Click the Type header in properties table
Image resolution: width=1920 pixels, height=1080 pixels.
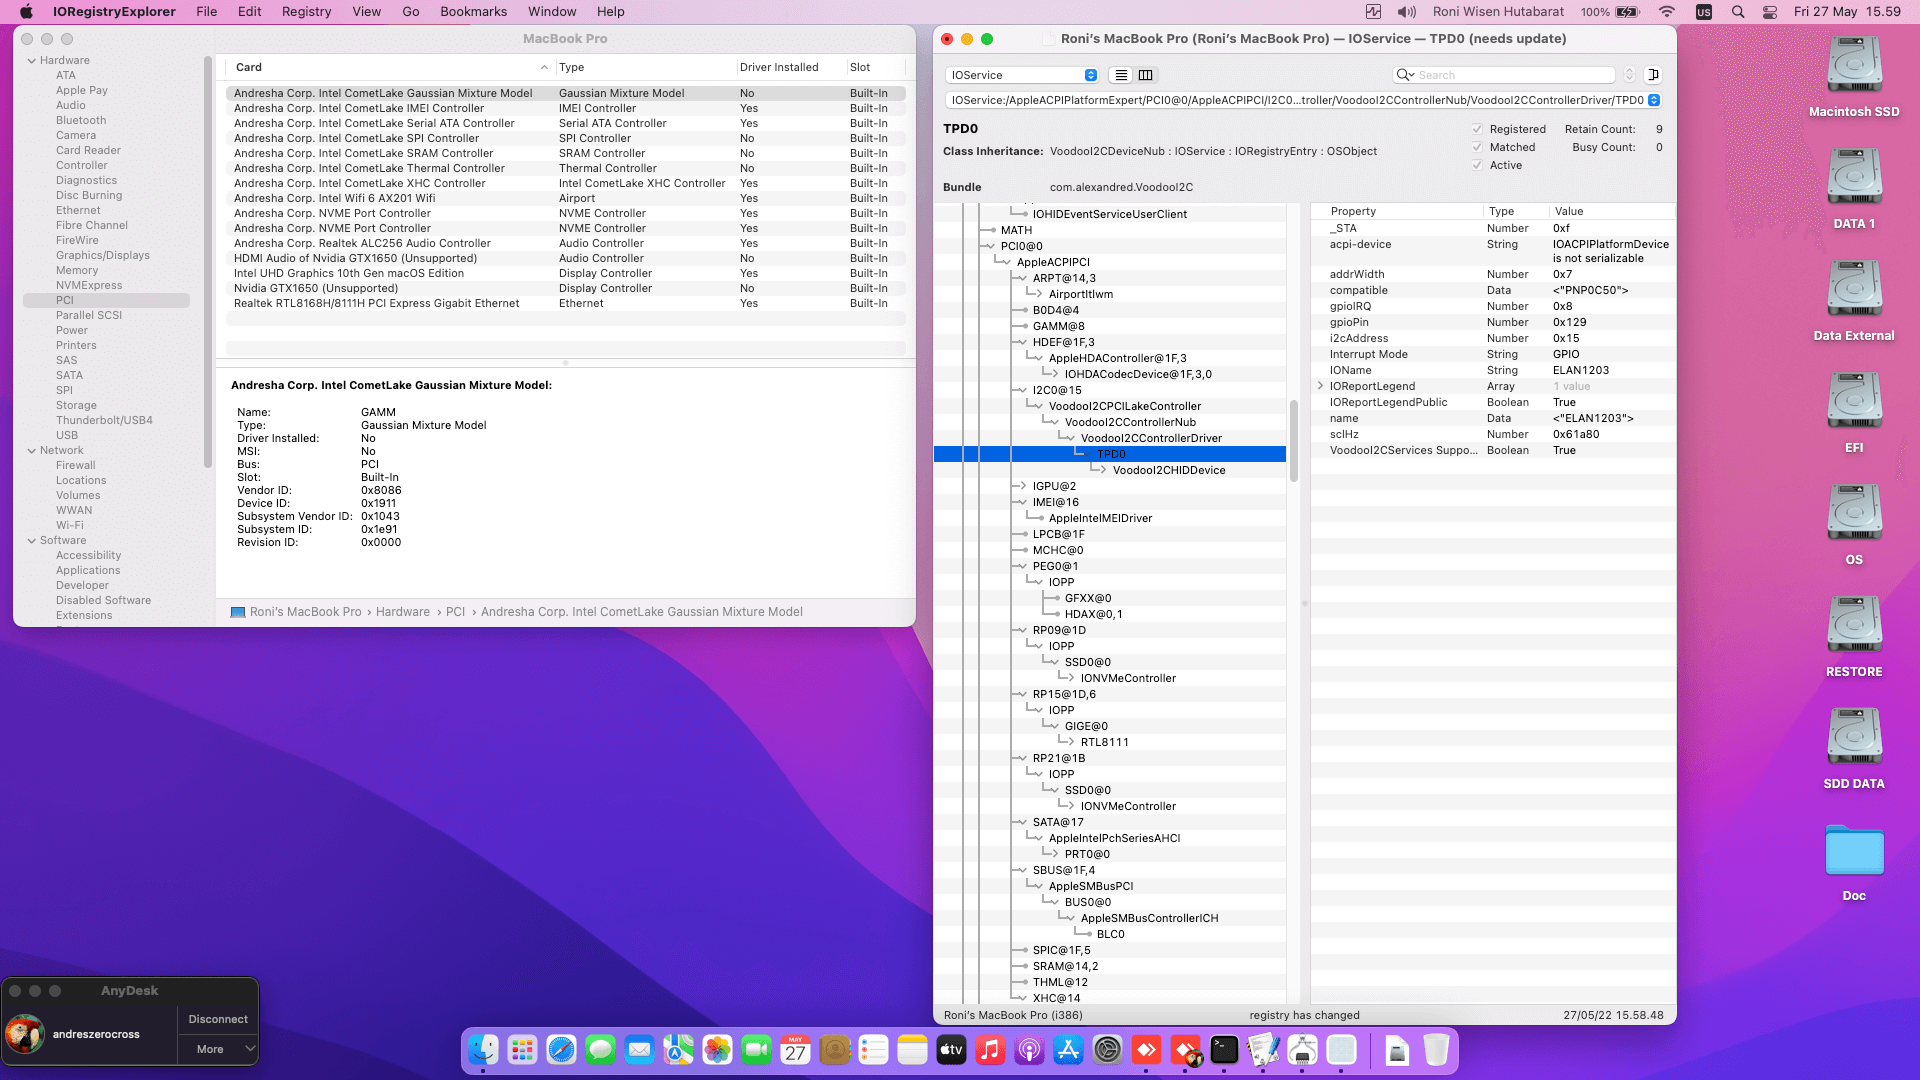pyautogui.click(x=1515, y=211)
